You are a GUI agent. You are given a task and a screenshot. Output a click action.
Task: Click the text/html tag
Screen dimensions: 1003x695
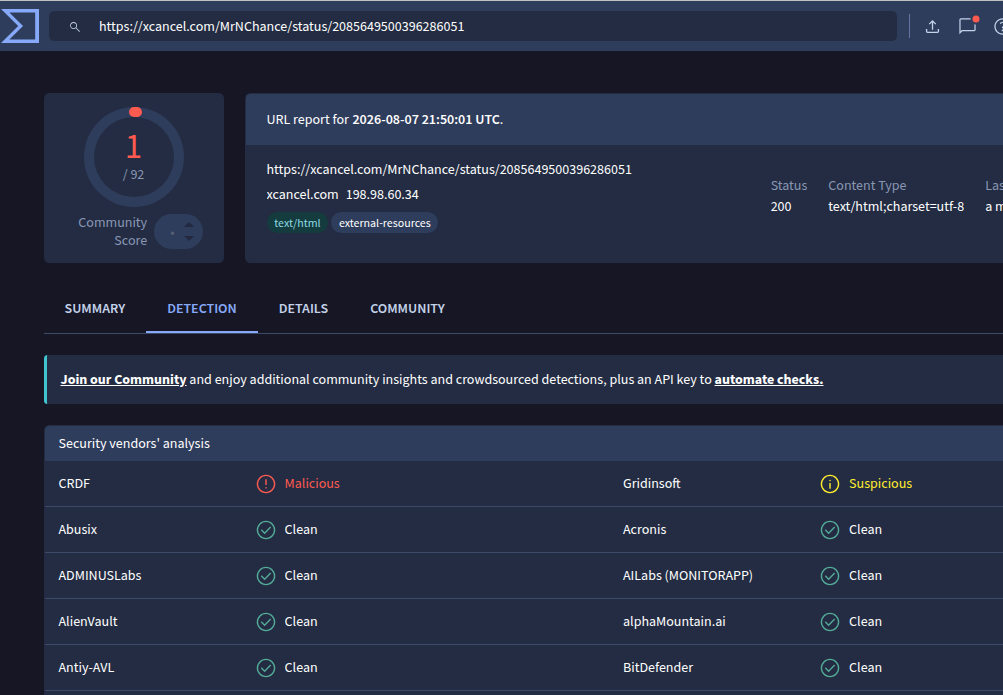point(297,223)
